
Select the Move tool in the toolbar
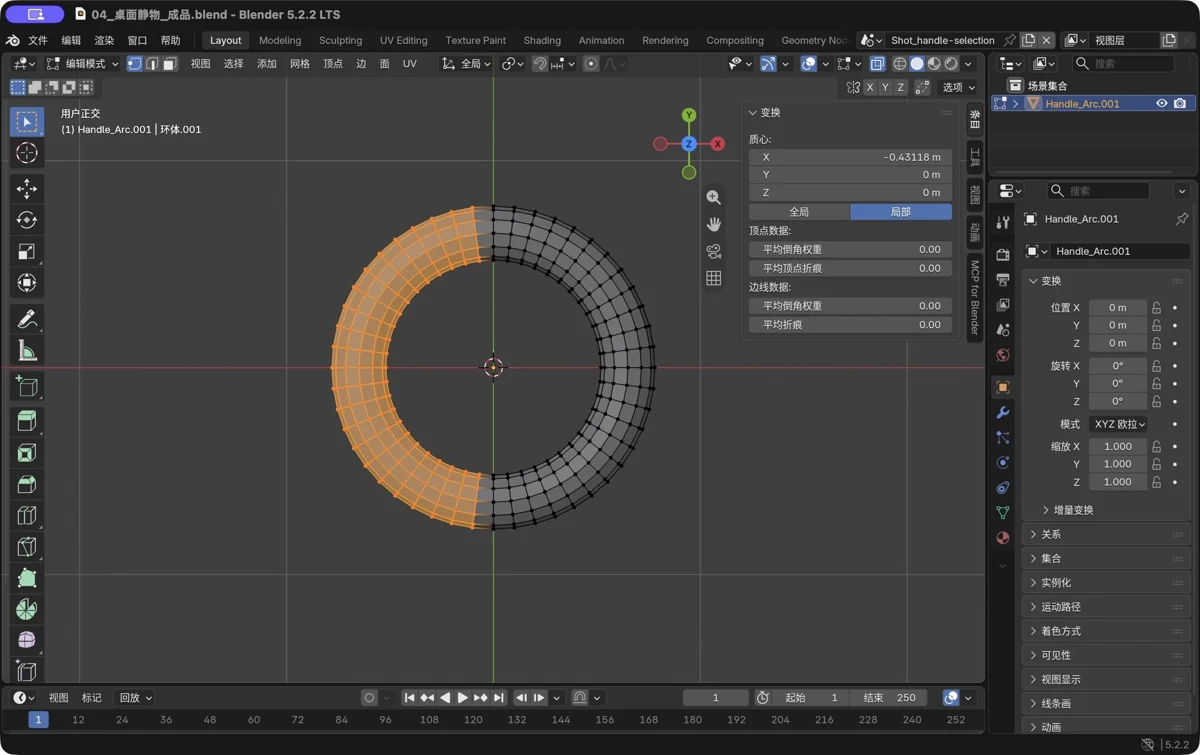point(27,189)
